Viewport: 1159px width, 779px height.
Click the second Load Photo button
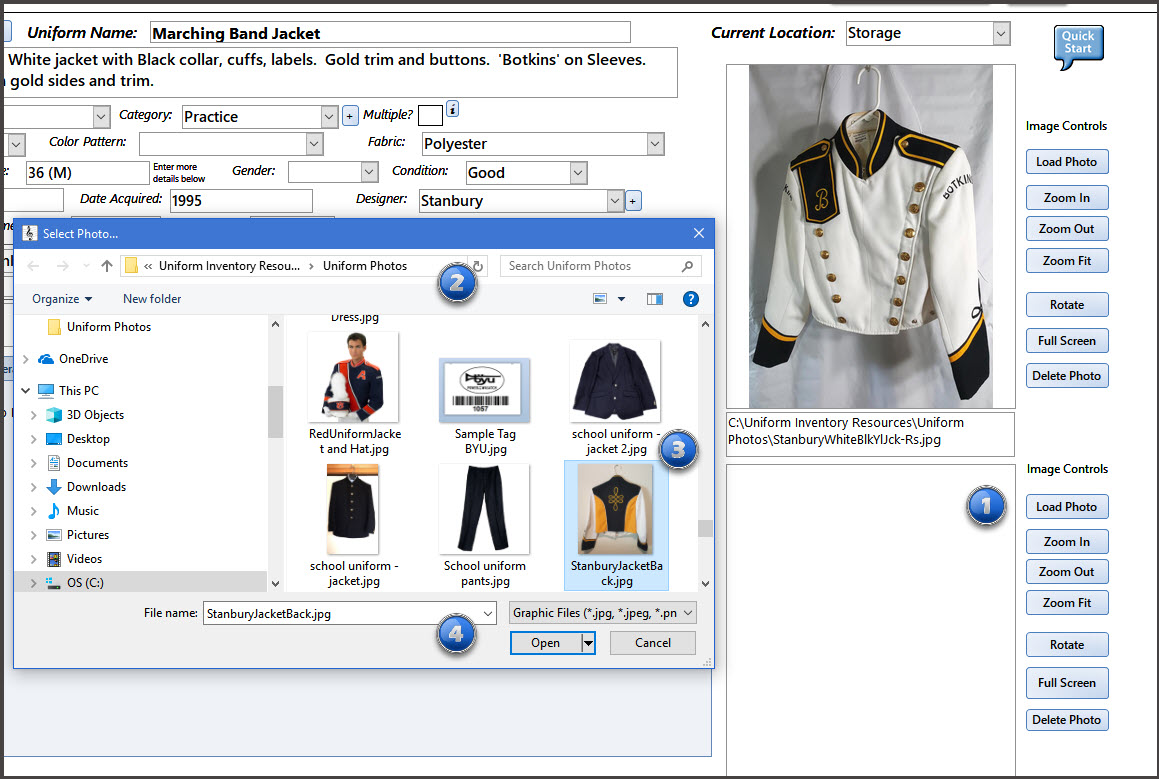coord(1066,507)
